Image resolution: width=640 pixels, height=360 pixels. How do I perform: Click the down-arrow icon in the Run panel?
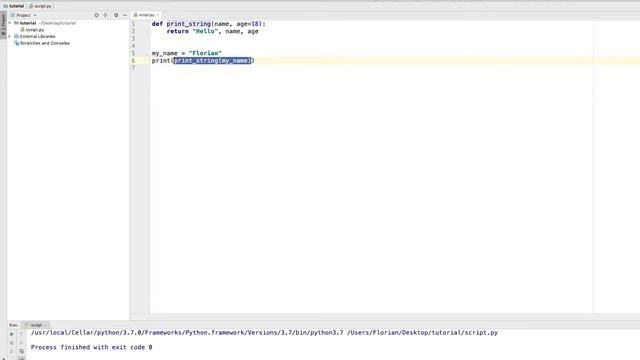pos(22,343)
